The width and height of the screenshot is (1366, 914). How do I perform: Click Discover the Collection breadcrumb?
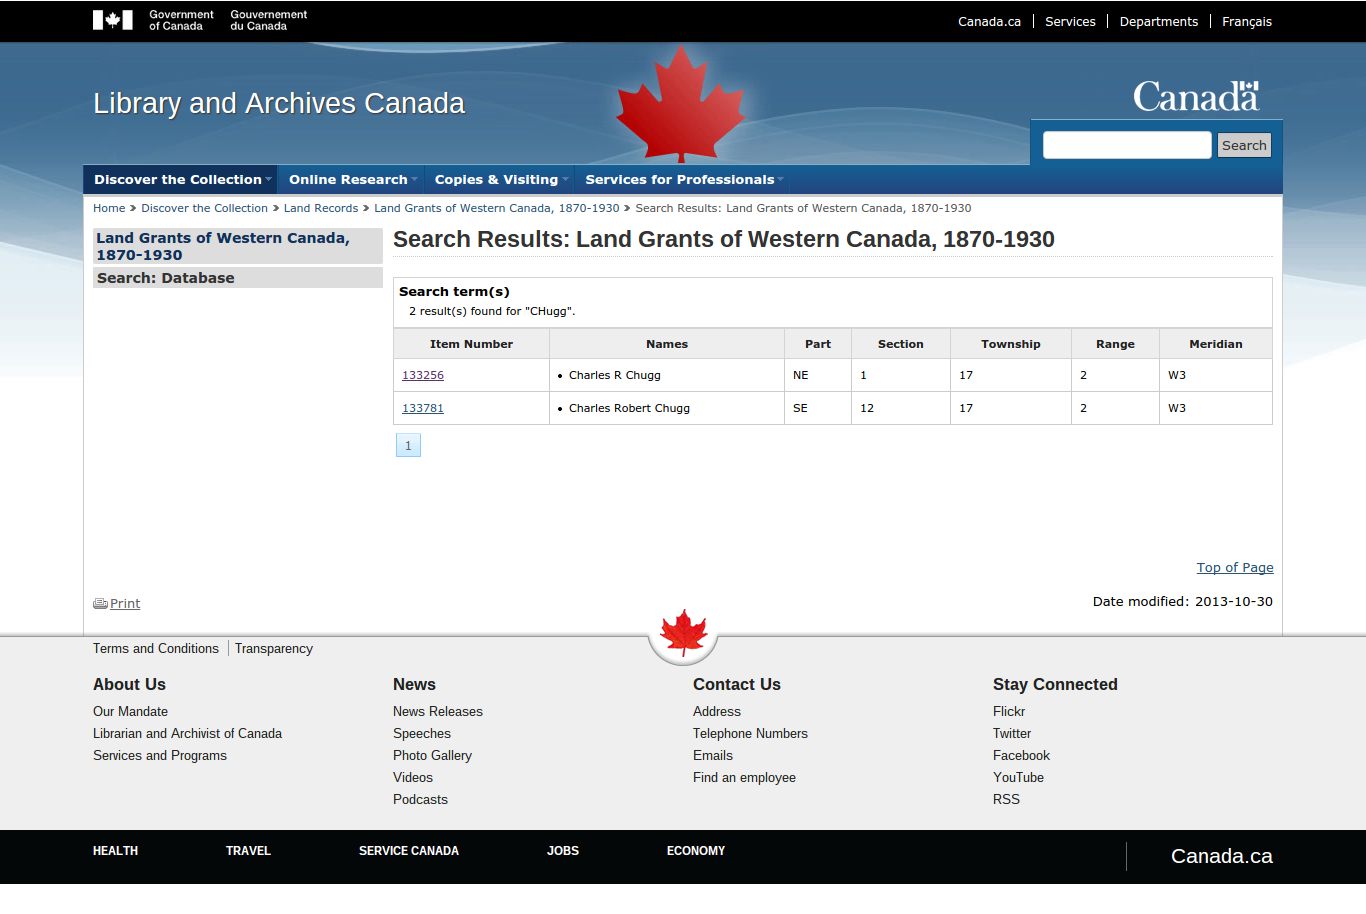[204, 208]
